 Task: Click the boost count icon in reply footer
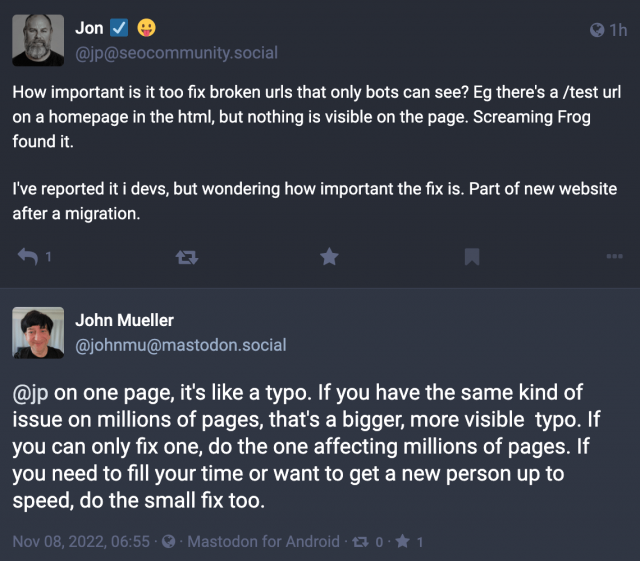tap(362, 541)
